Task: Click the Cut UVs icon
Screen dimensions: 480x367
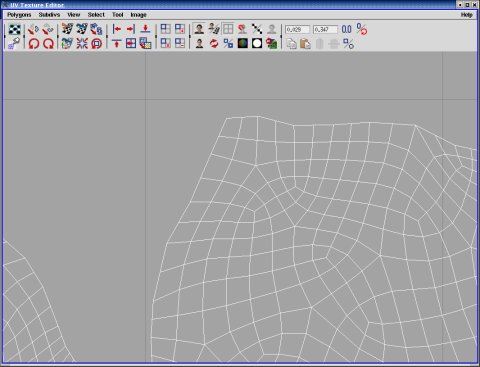Action: click(x=67, y=29)
